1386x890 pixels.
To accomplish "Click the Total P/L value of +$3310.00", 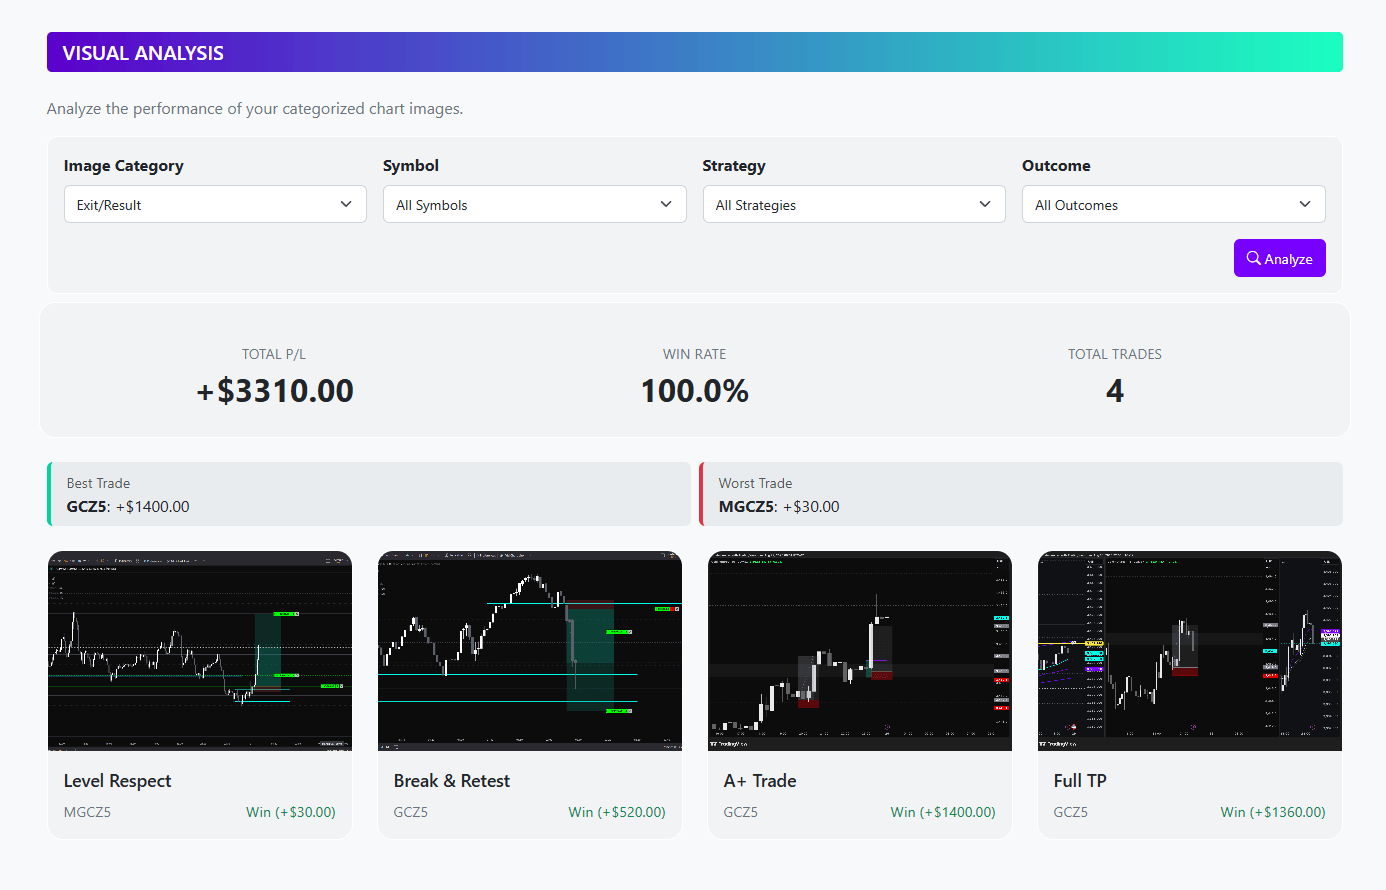I will (x=274, y=390).
